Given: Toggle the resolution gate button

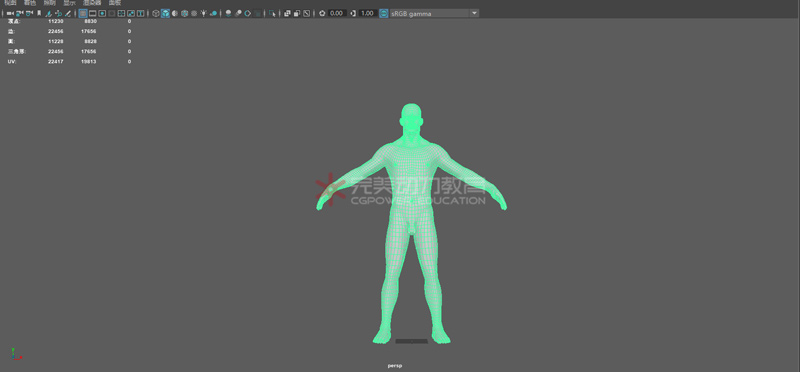Looking at the screenshot, I should [102, 13].
